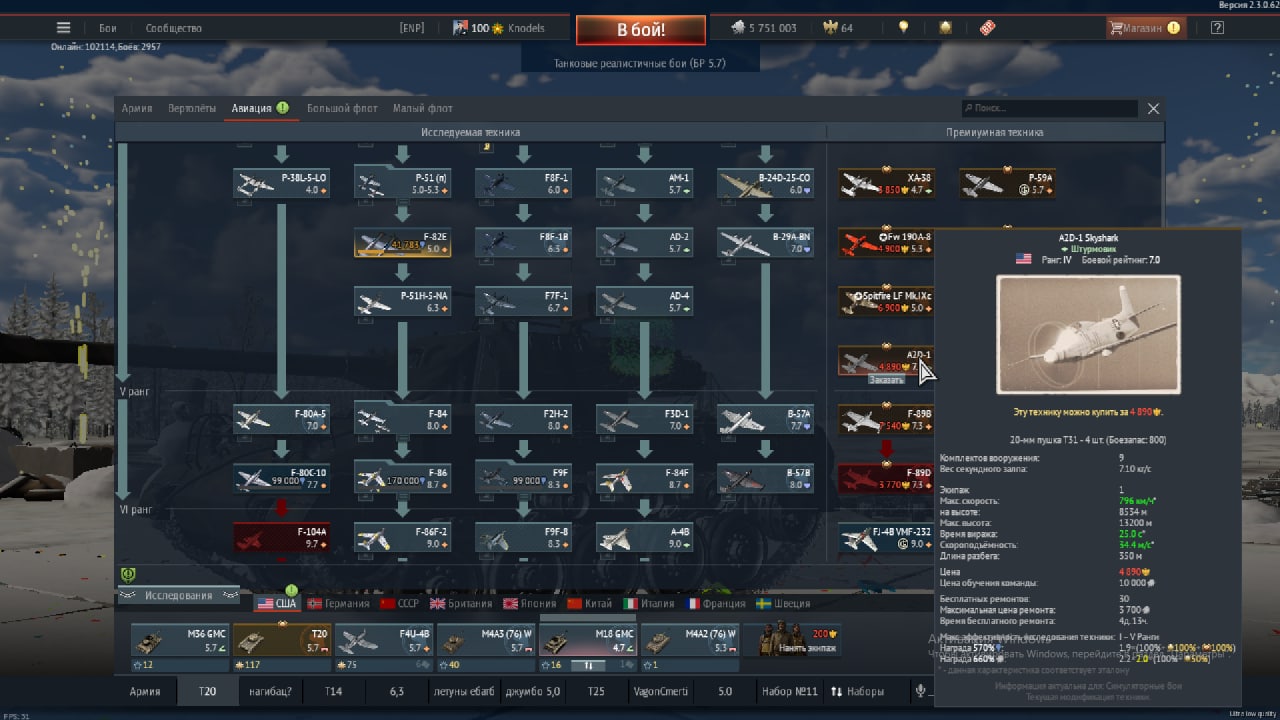
Task: Select the A-4B aircraft
Action: pos(644,538)
